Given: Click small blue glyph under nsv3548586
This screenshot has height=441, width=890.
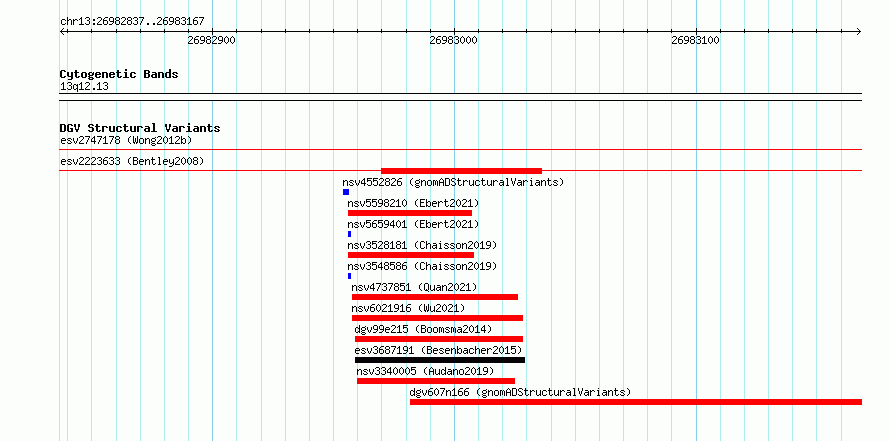Looking at the screenshot, I should [350, 276].
